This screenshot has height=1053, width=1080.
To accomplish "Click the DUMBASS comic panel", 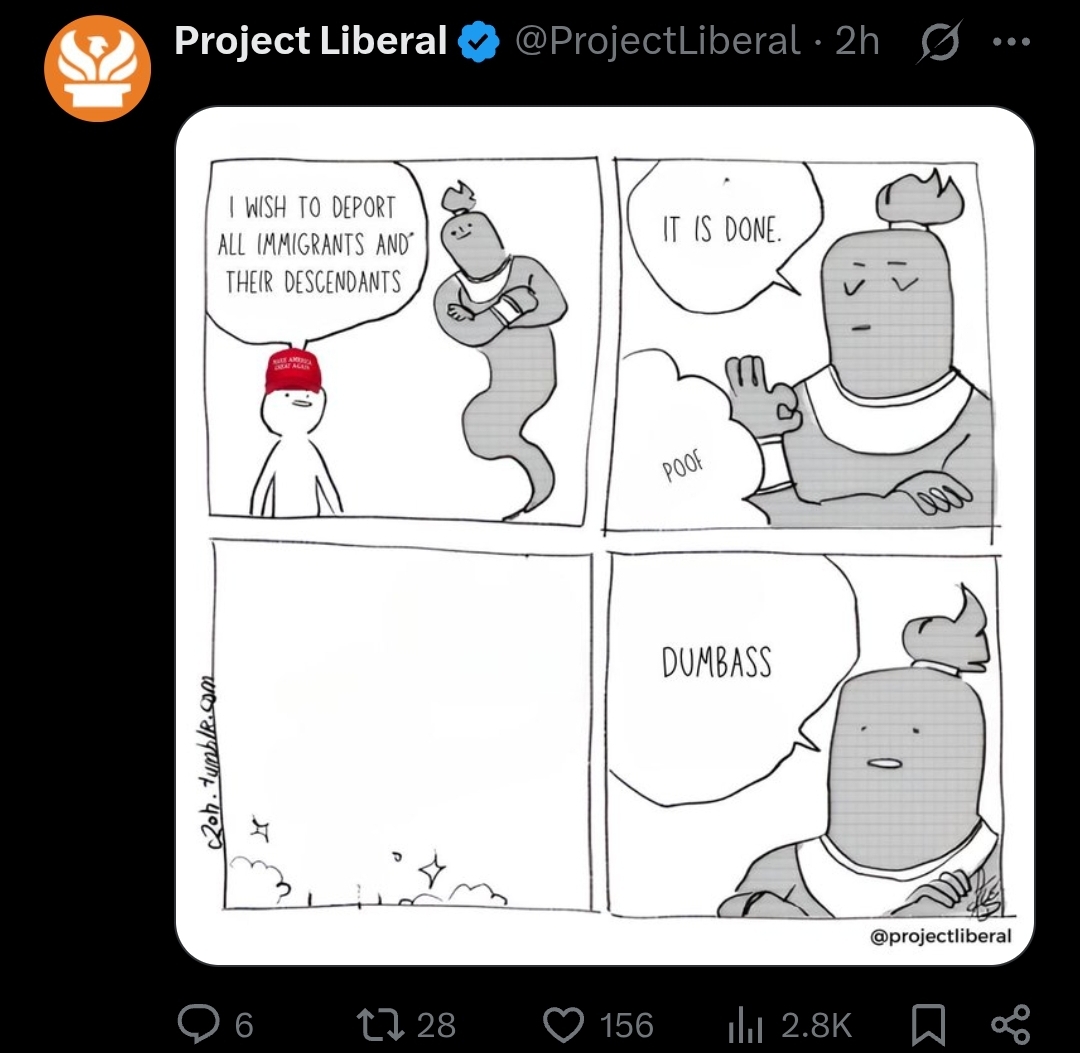I will (804, 735).
